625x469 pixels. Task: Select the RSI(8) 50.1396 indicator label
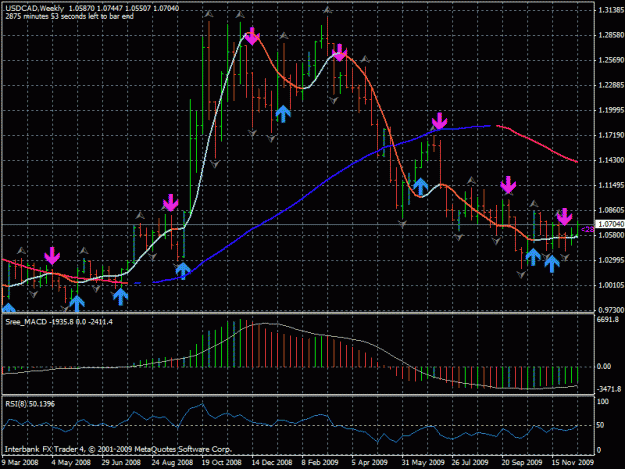30,404
